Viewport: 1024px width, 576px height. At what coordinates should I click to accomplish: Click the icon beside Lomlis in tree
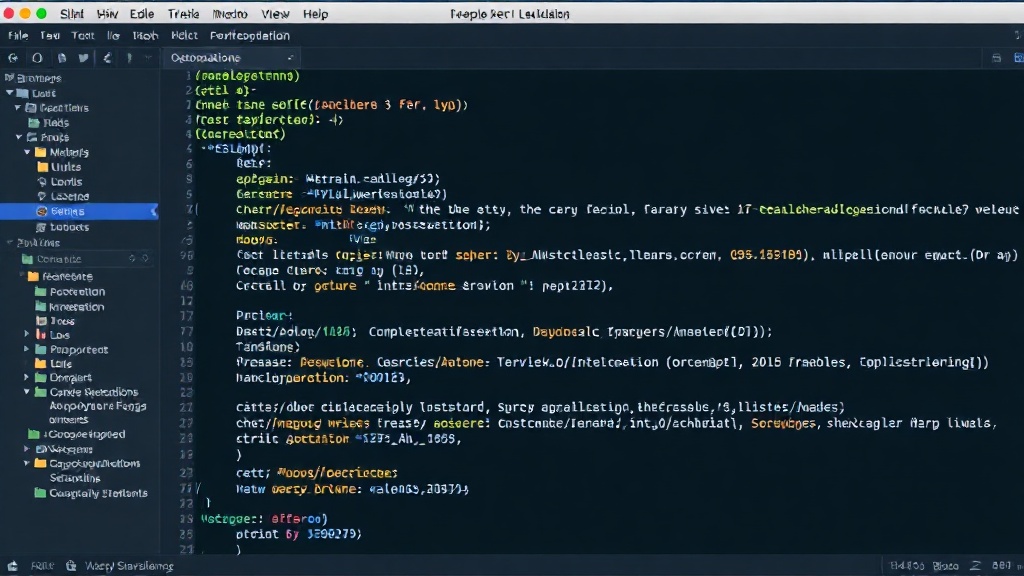pos(42,182)
